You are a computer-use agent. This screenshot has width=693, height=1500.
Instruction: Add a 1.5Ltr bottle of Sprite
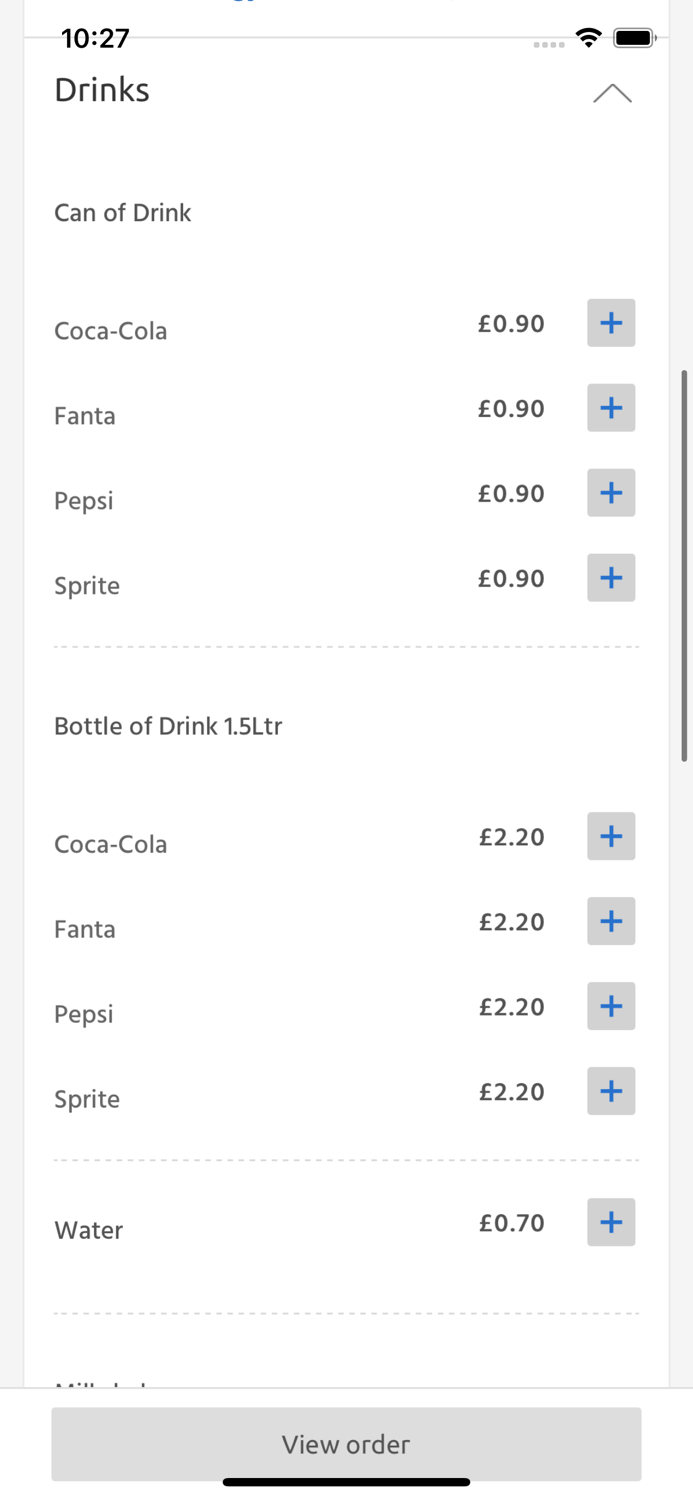[611, 1091]
